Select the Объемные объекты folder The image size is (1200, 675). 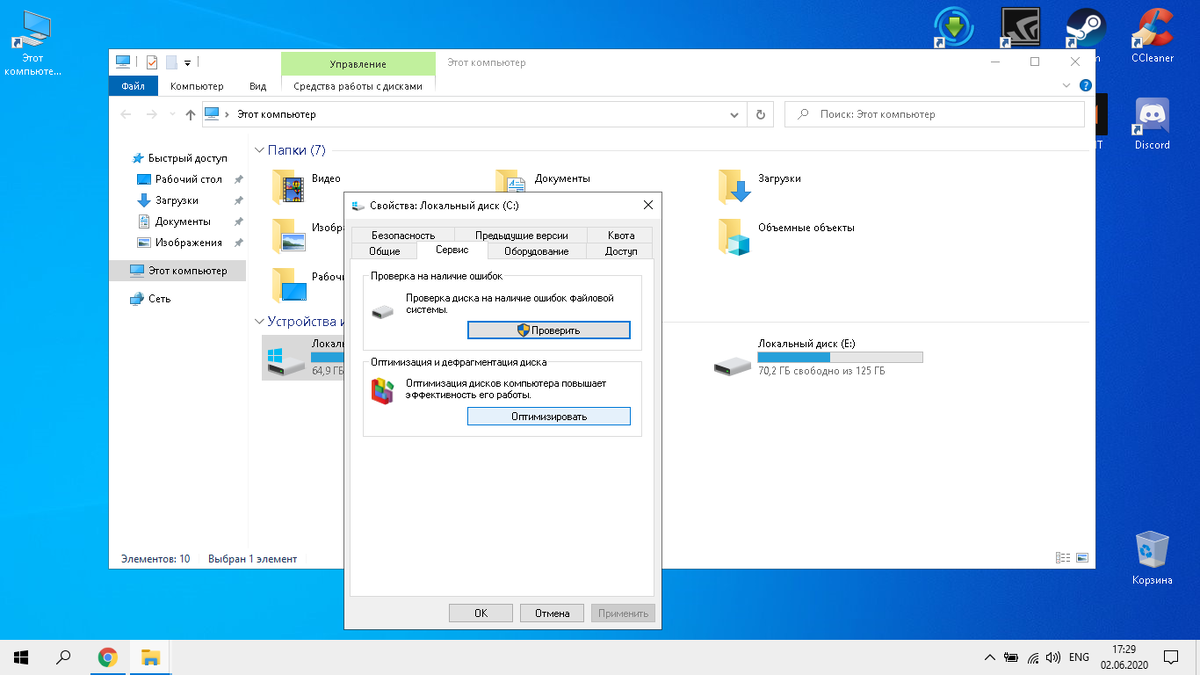735,237
